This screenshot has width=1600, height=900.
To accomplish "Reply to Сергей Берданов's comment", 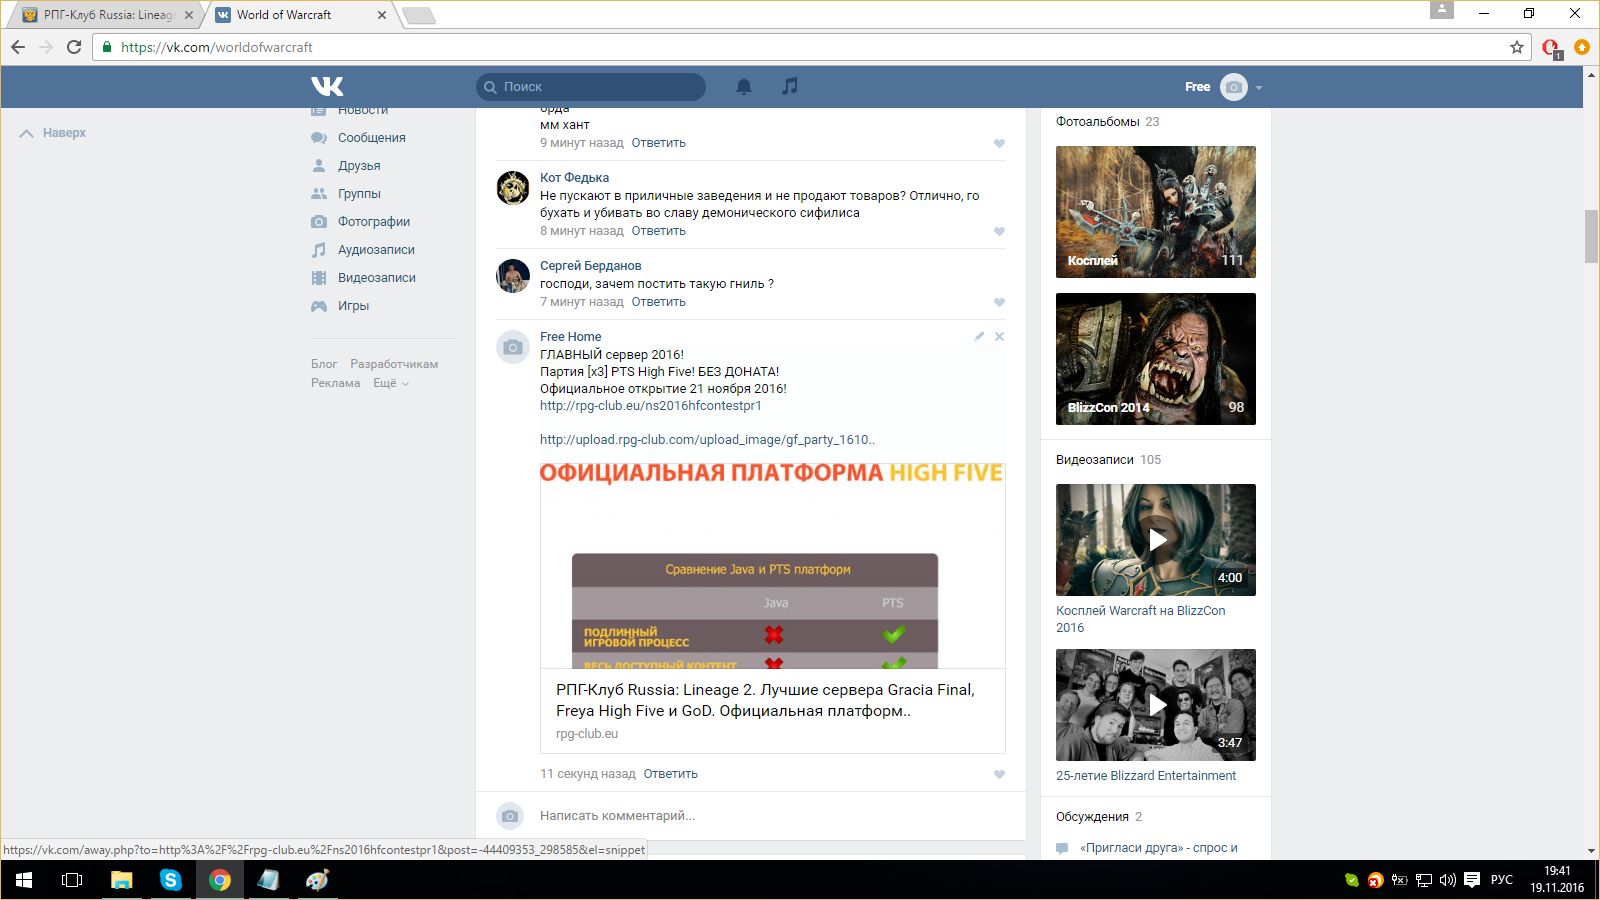I will [658, 302].
